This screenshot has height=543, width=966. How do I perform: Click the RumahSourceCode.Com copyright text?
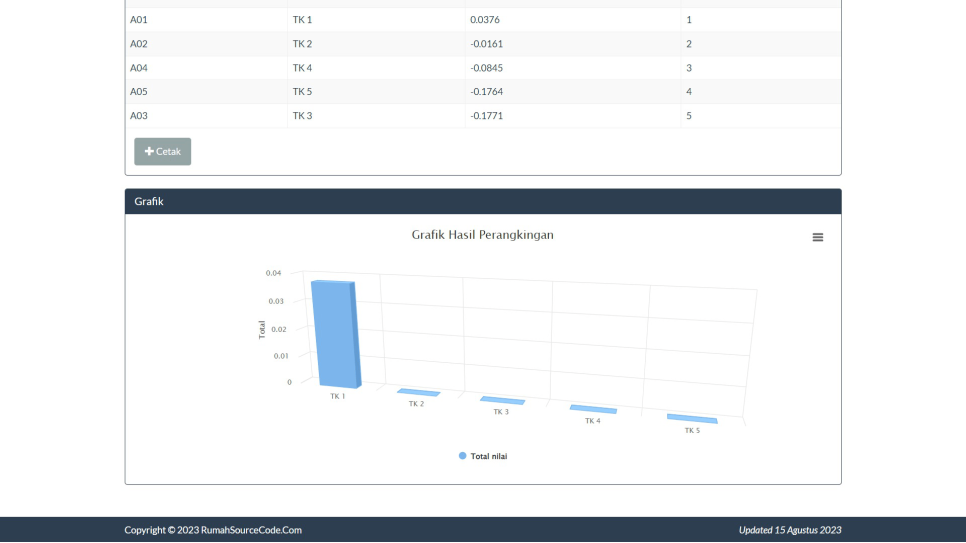pos(213,530)
